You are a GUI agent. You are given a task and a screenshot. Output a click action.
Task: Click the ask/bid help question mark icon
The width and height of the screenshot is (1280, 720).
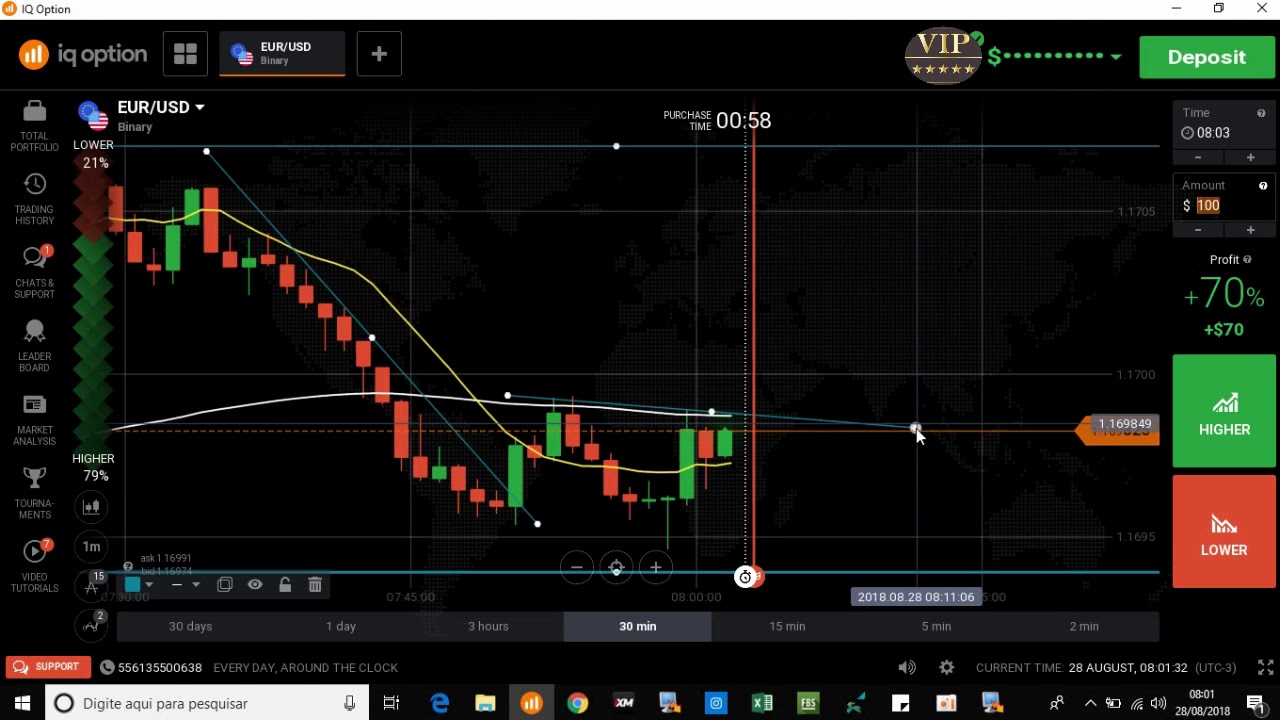128,567
